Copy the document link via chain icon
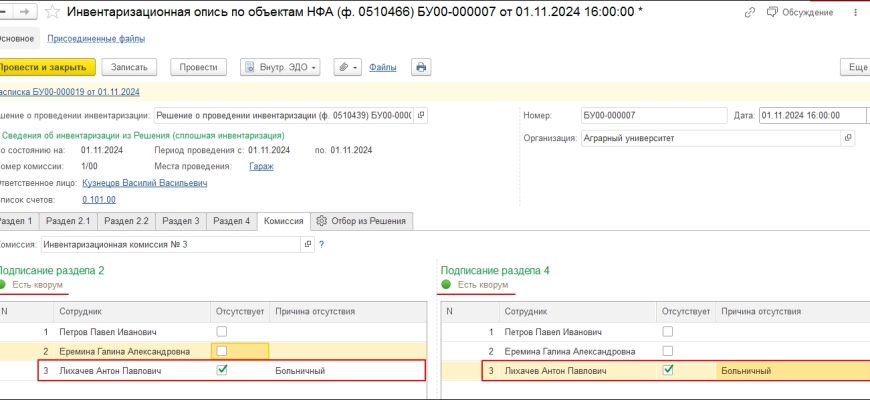This screenshot has width=870, height=400. coord(750,12)
